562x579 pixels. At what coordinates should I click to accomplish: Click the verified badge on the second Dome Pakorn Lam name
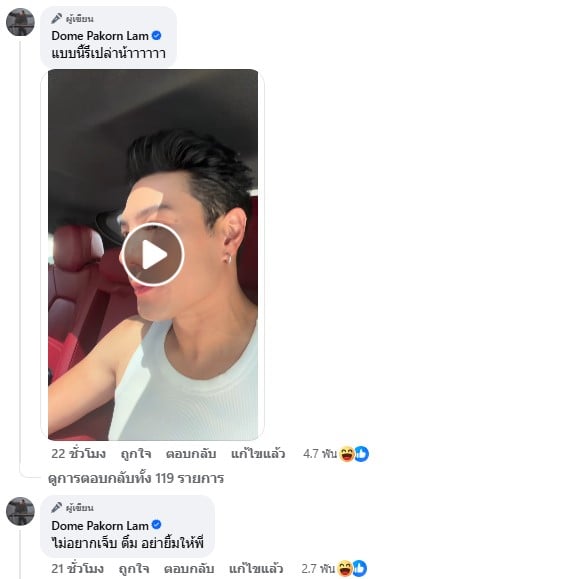[157, 525]
